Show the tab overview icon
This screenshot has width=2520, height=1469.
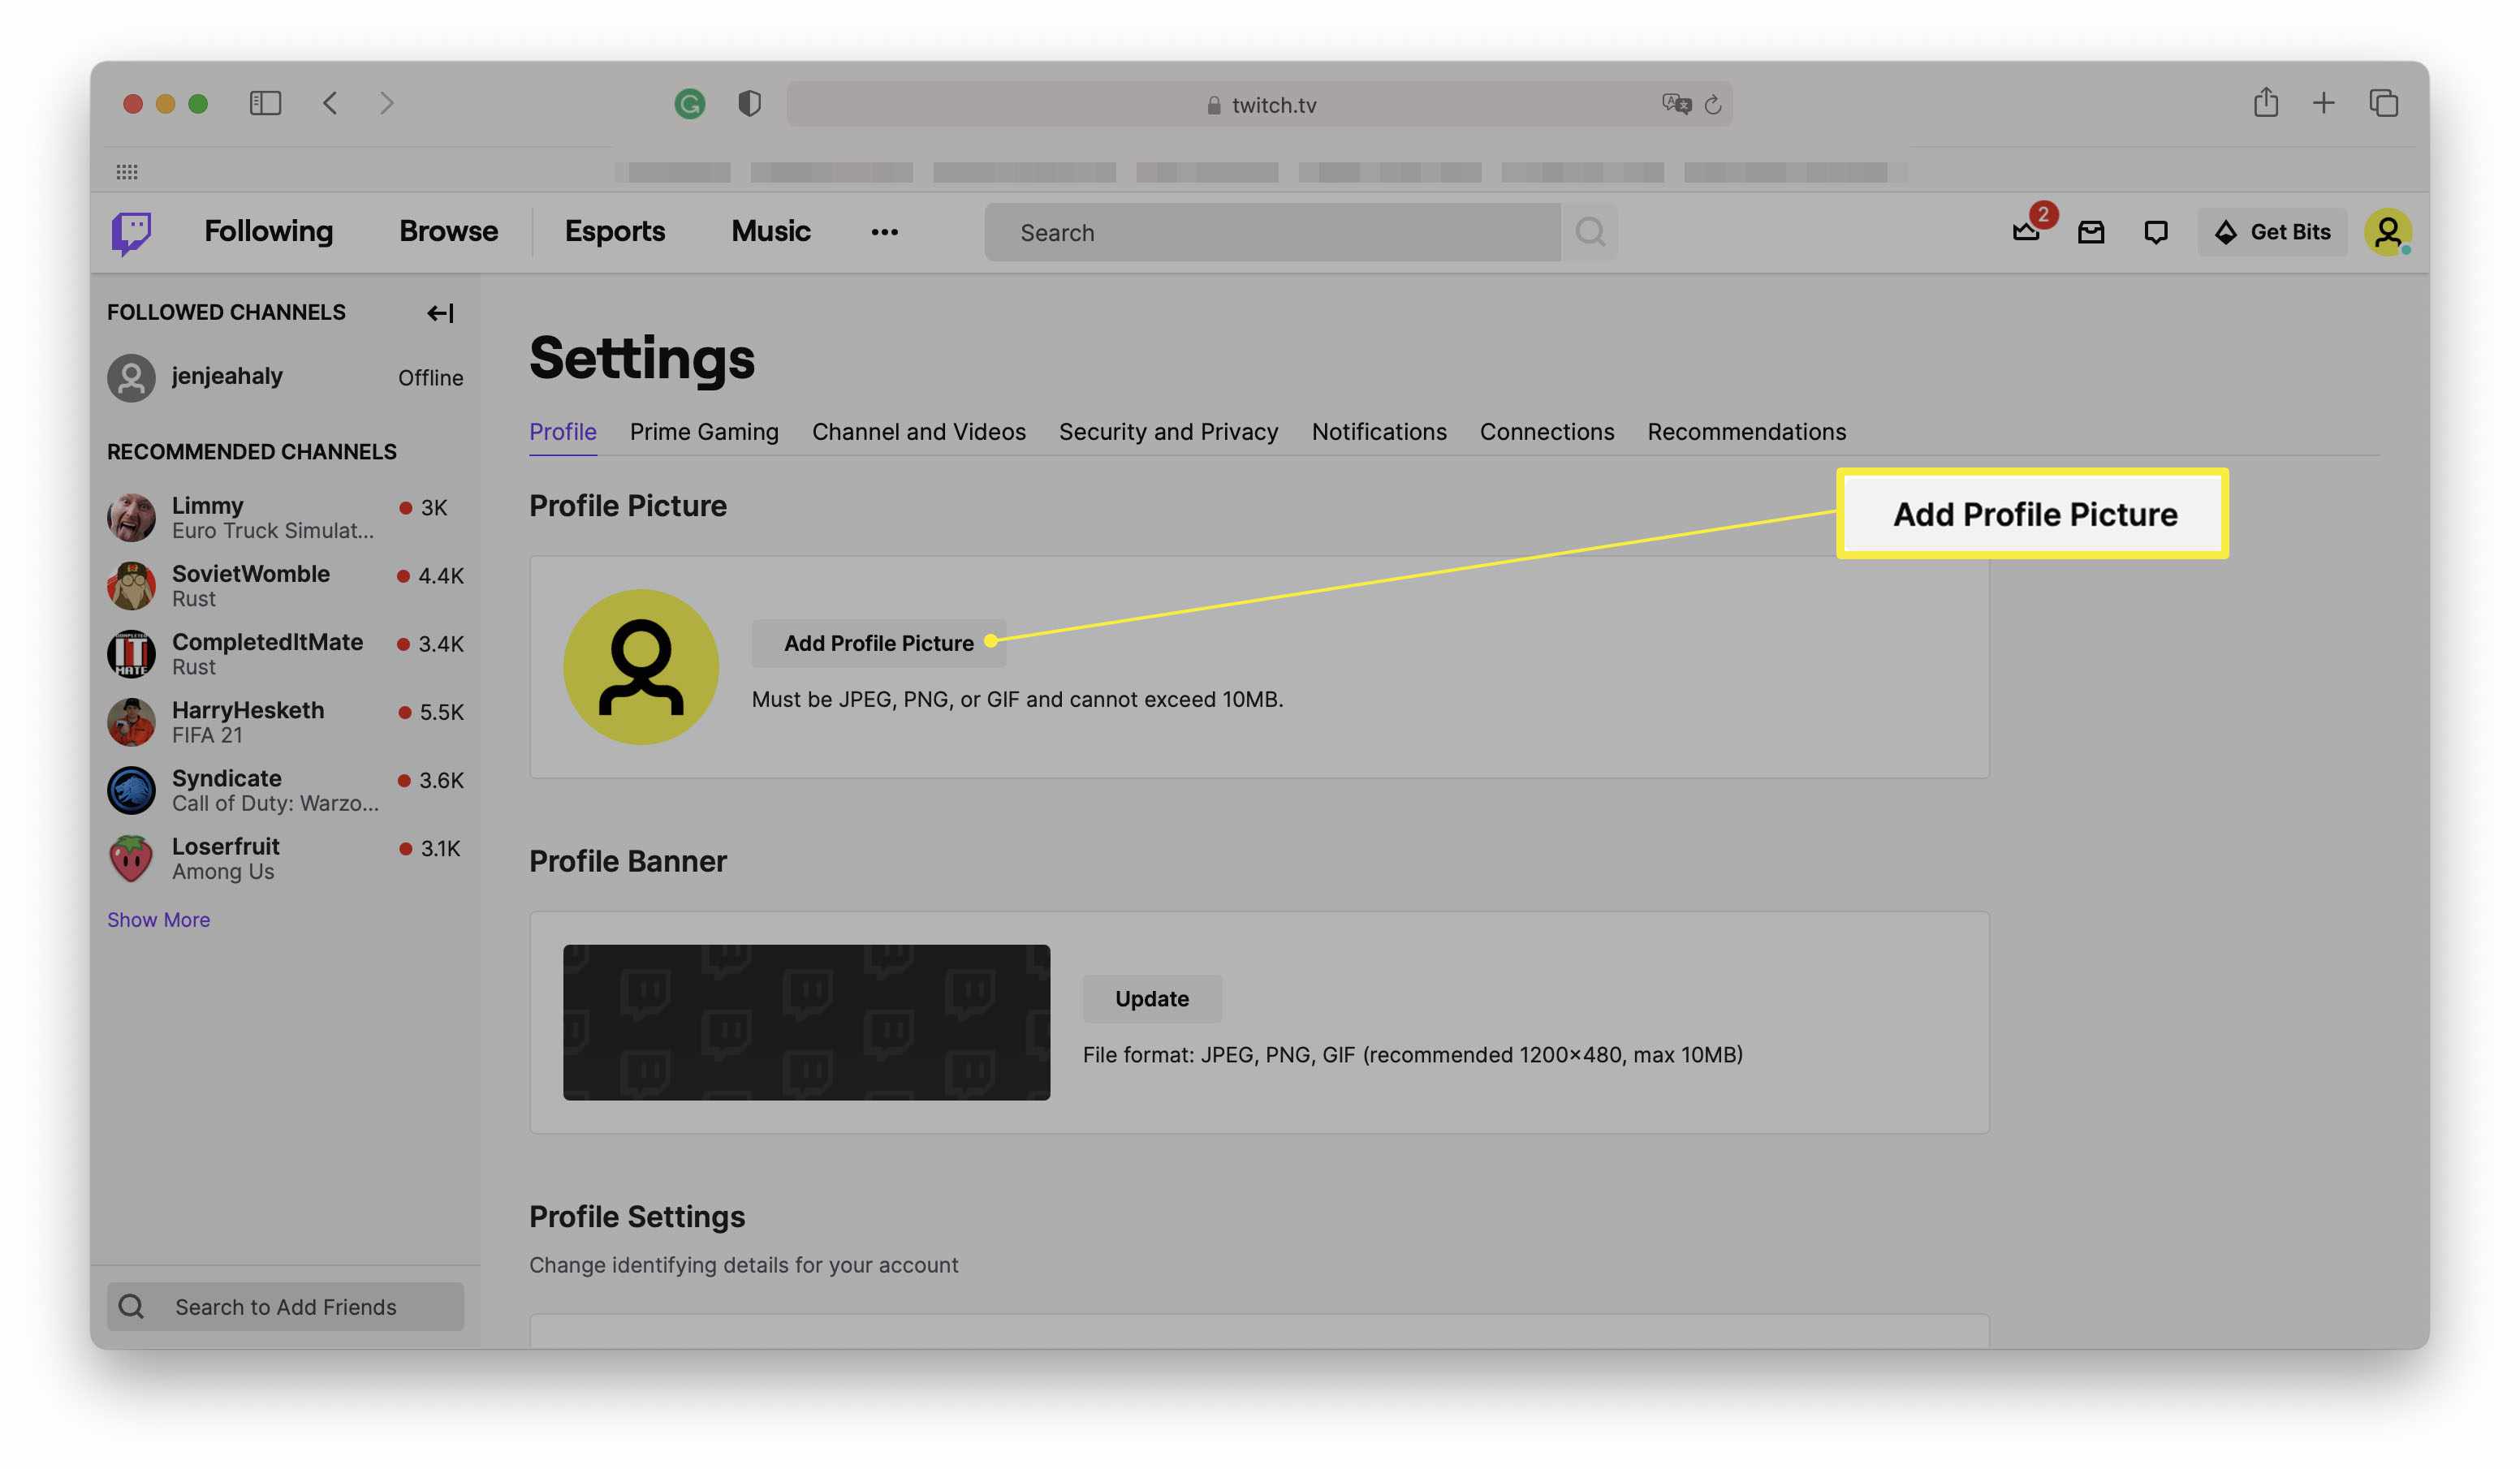[x=2384, y=102]
